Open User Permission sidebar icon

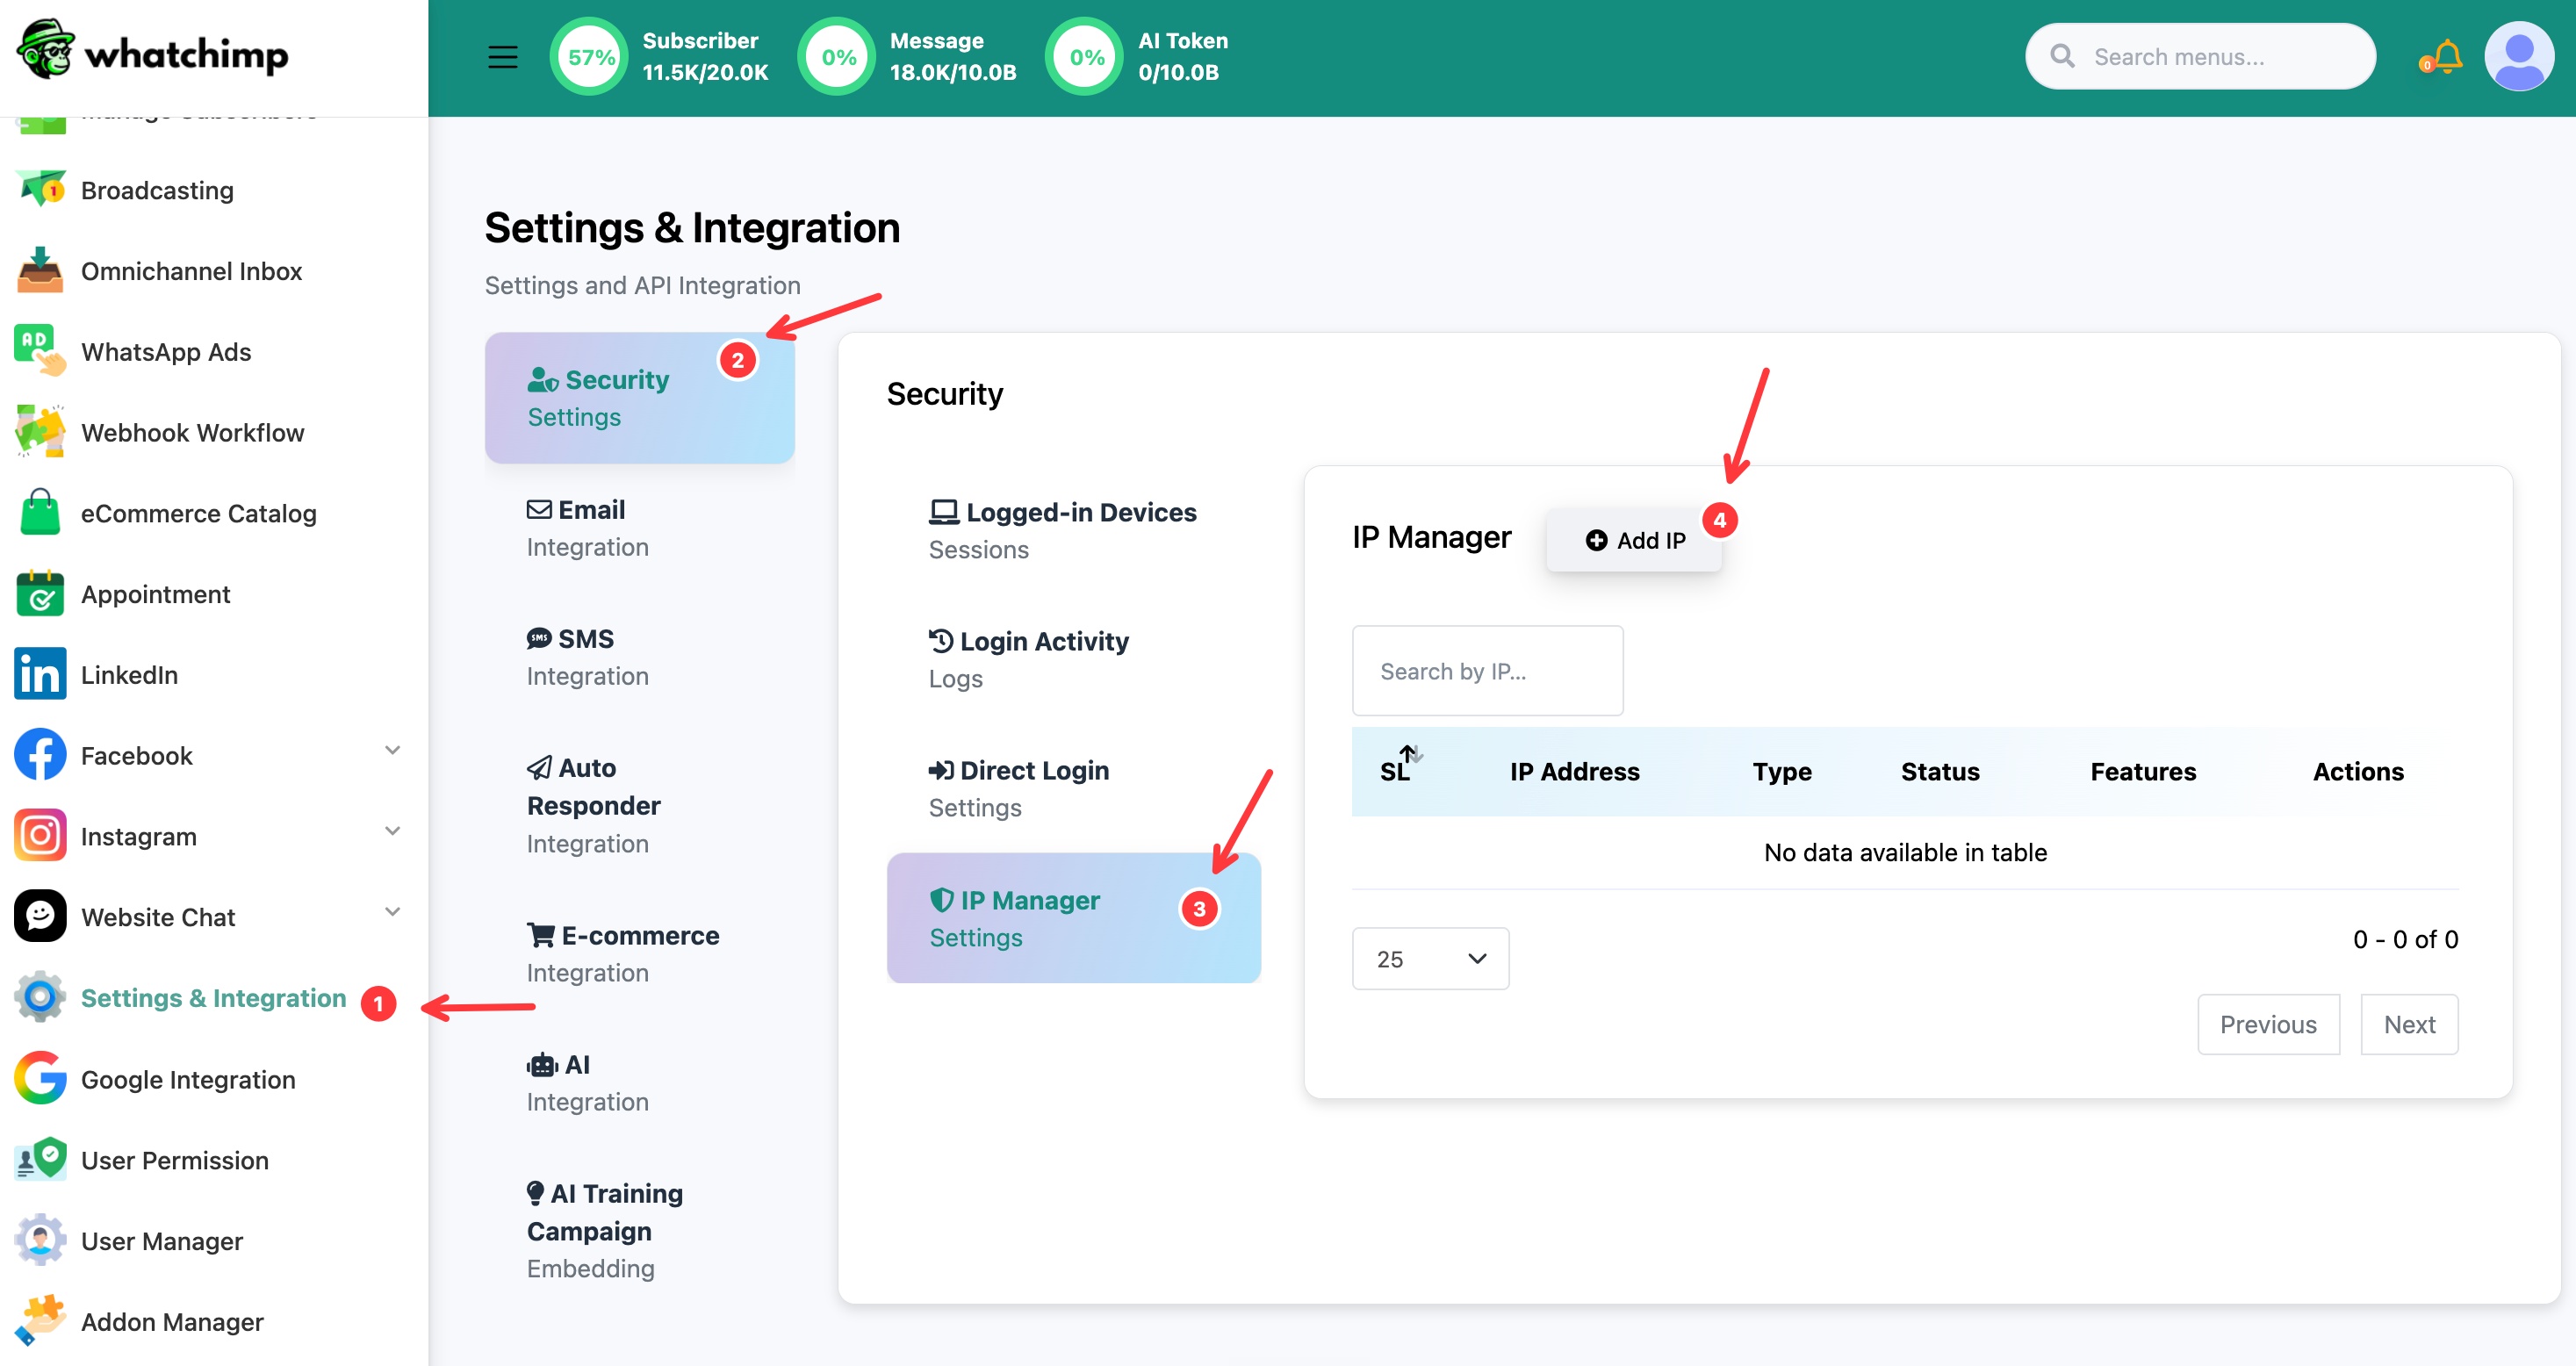point(40,1160)
